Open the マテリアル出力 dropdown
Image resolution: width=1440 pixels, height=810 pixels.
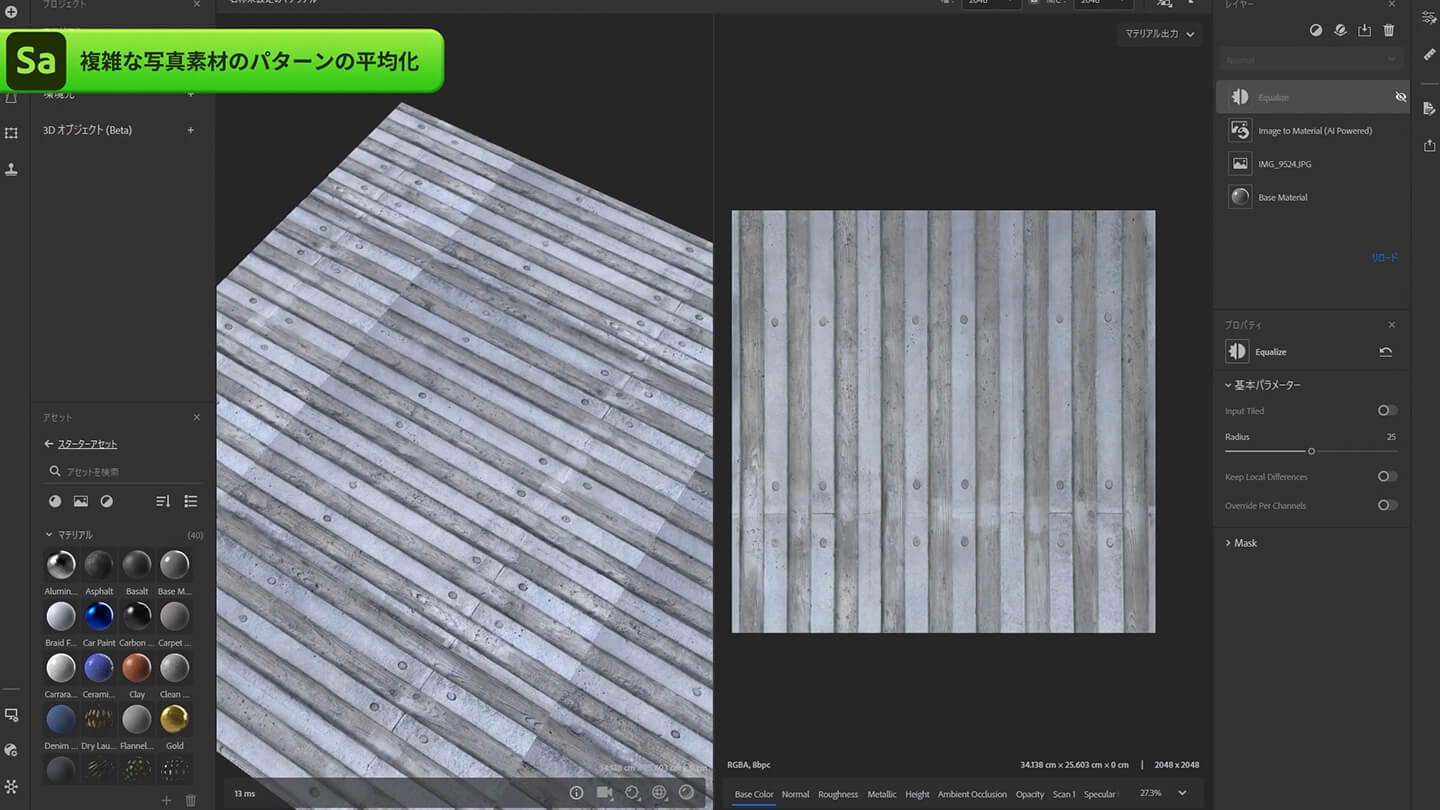(x=1159, y=34)
